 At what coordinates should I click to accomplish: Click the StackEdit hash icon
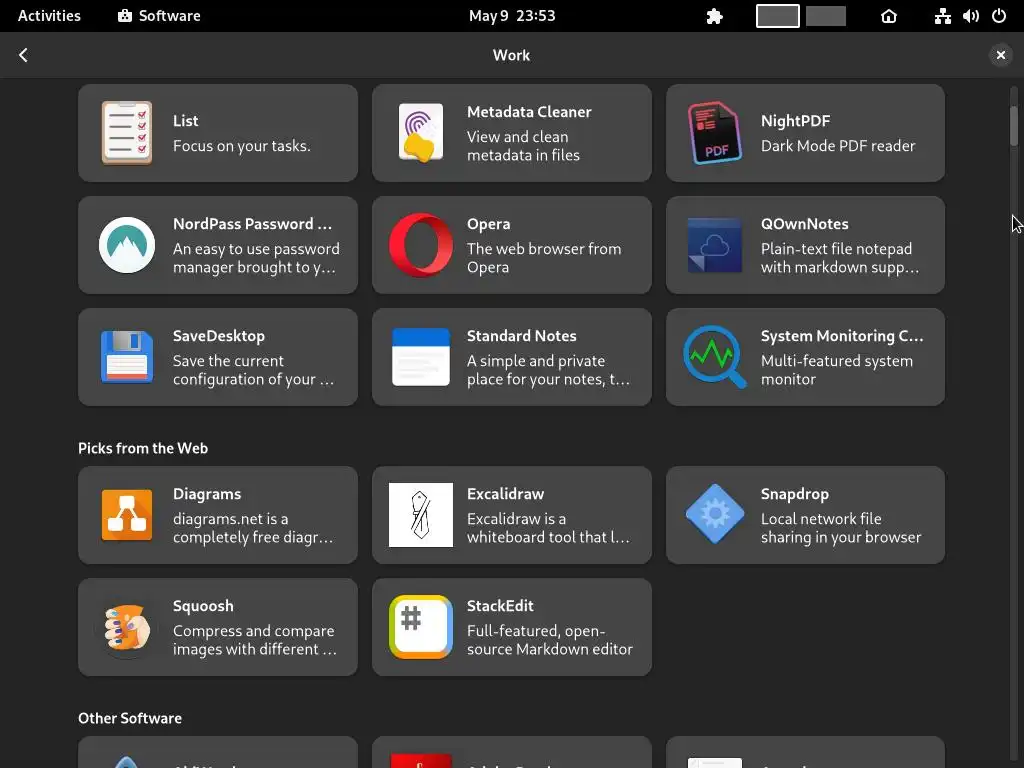click(421, 627)
